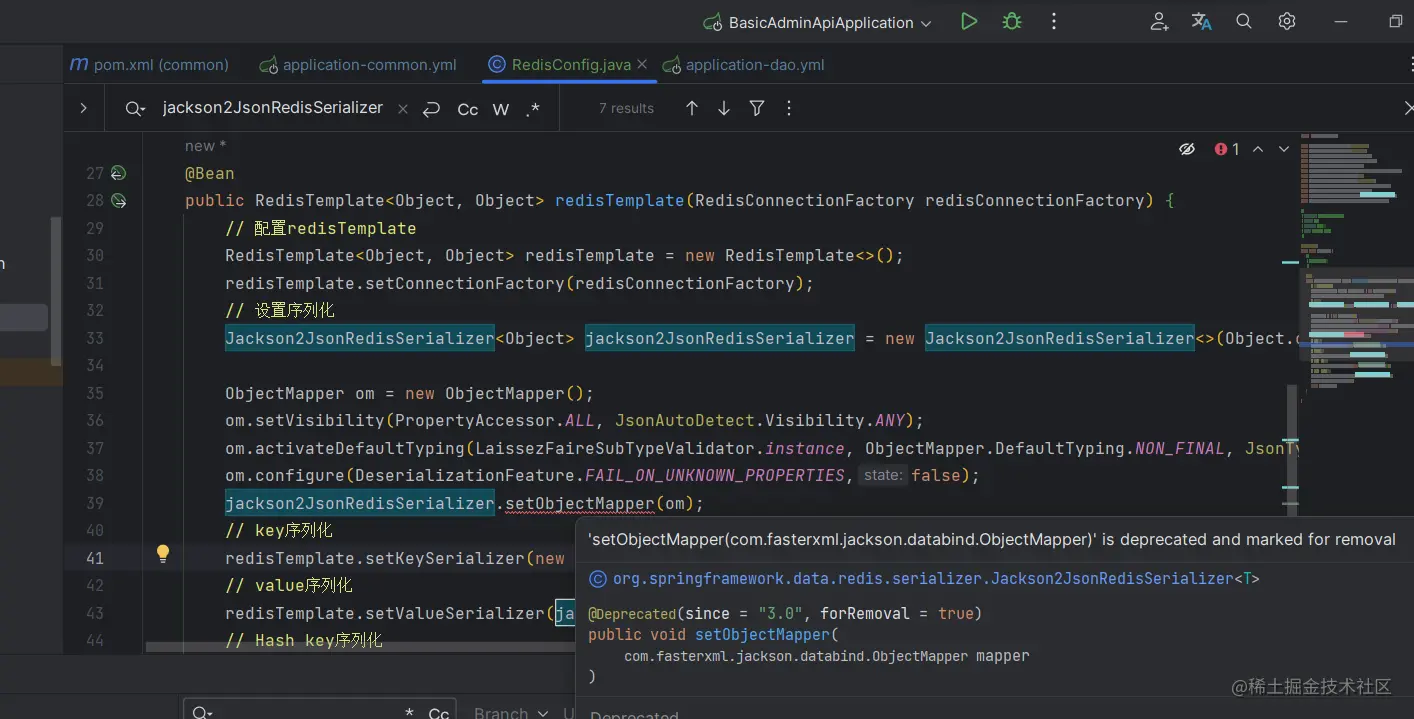The image size is (1414, 719).
Task: Click the bean gutter icon on line 28
Action: pyautogui.click(x=118, y=201)
